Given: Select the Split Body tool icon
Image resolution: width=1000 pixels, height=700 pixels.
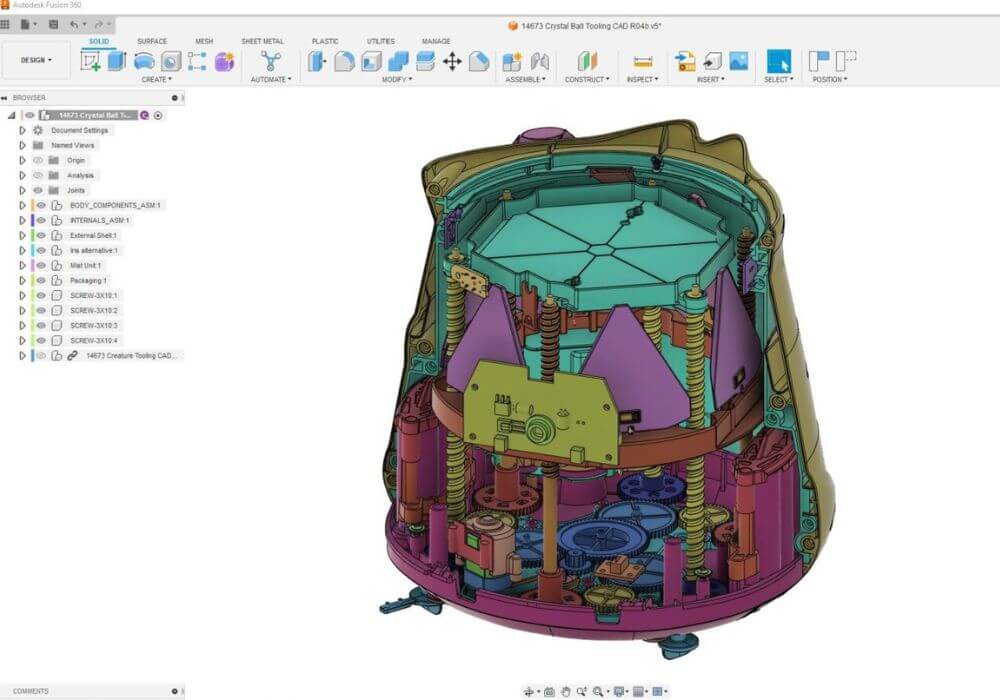Looking at the screenshot, I should (x=425, y=61).
